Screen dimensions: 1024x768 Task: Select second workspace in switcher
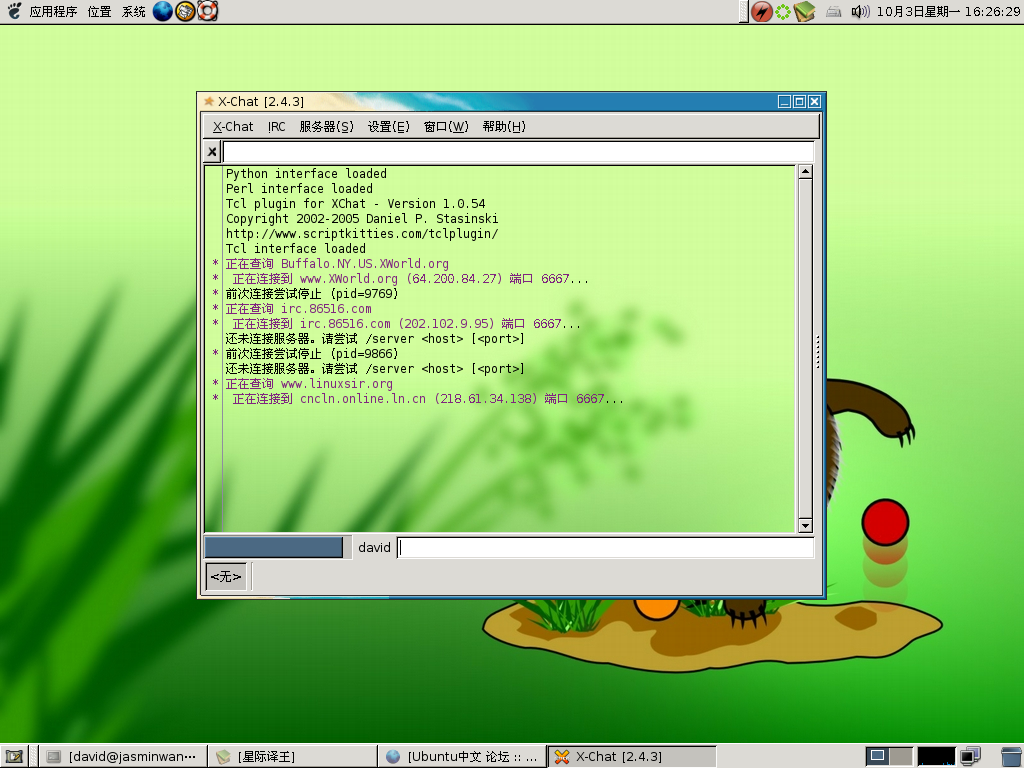click(901, 757)
